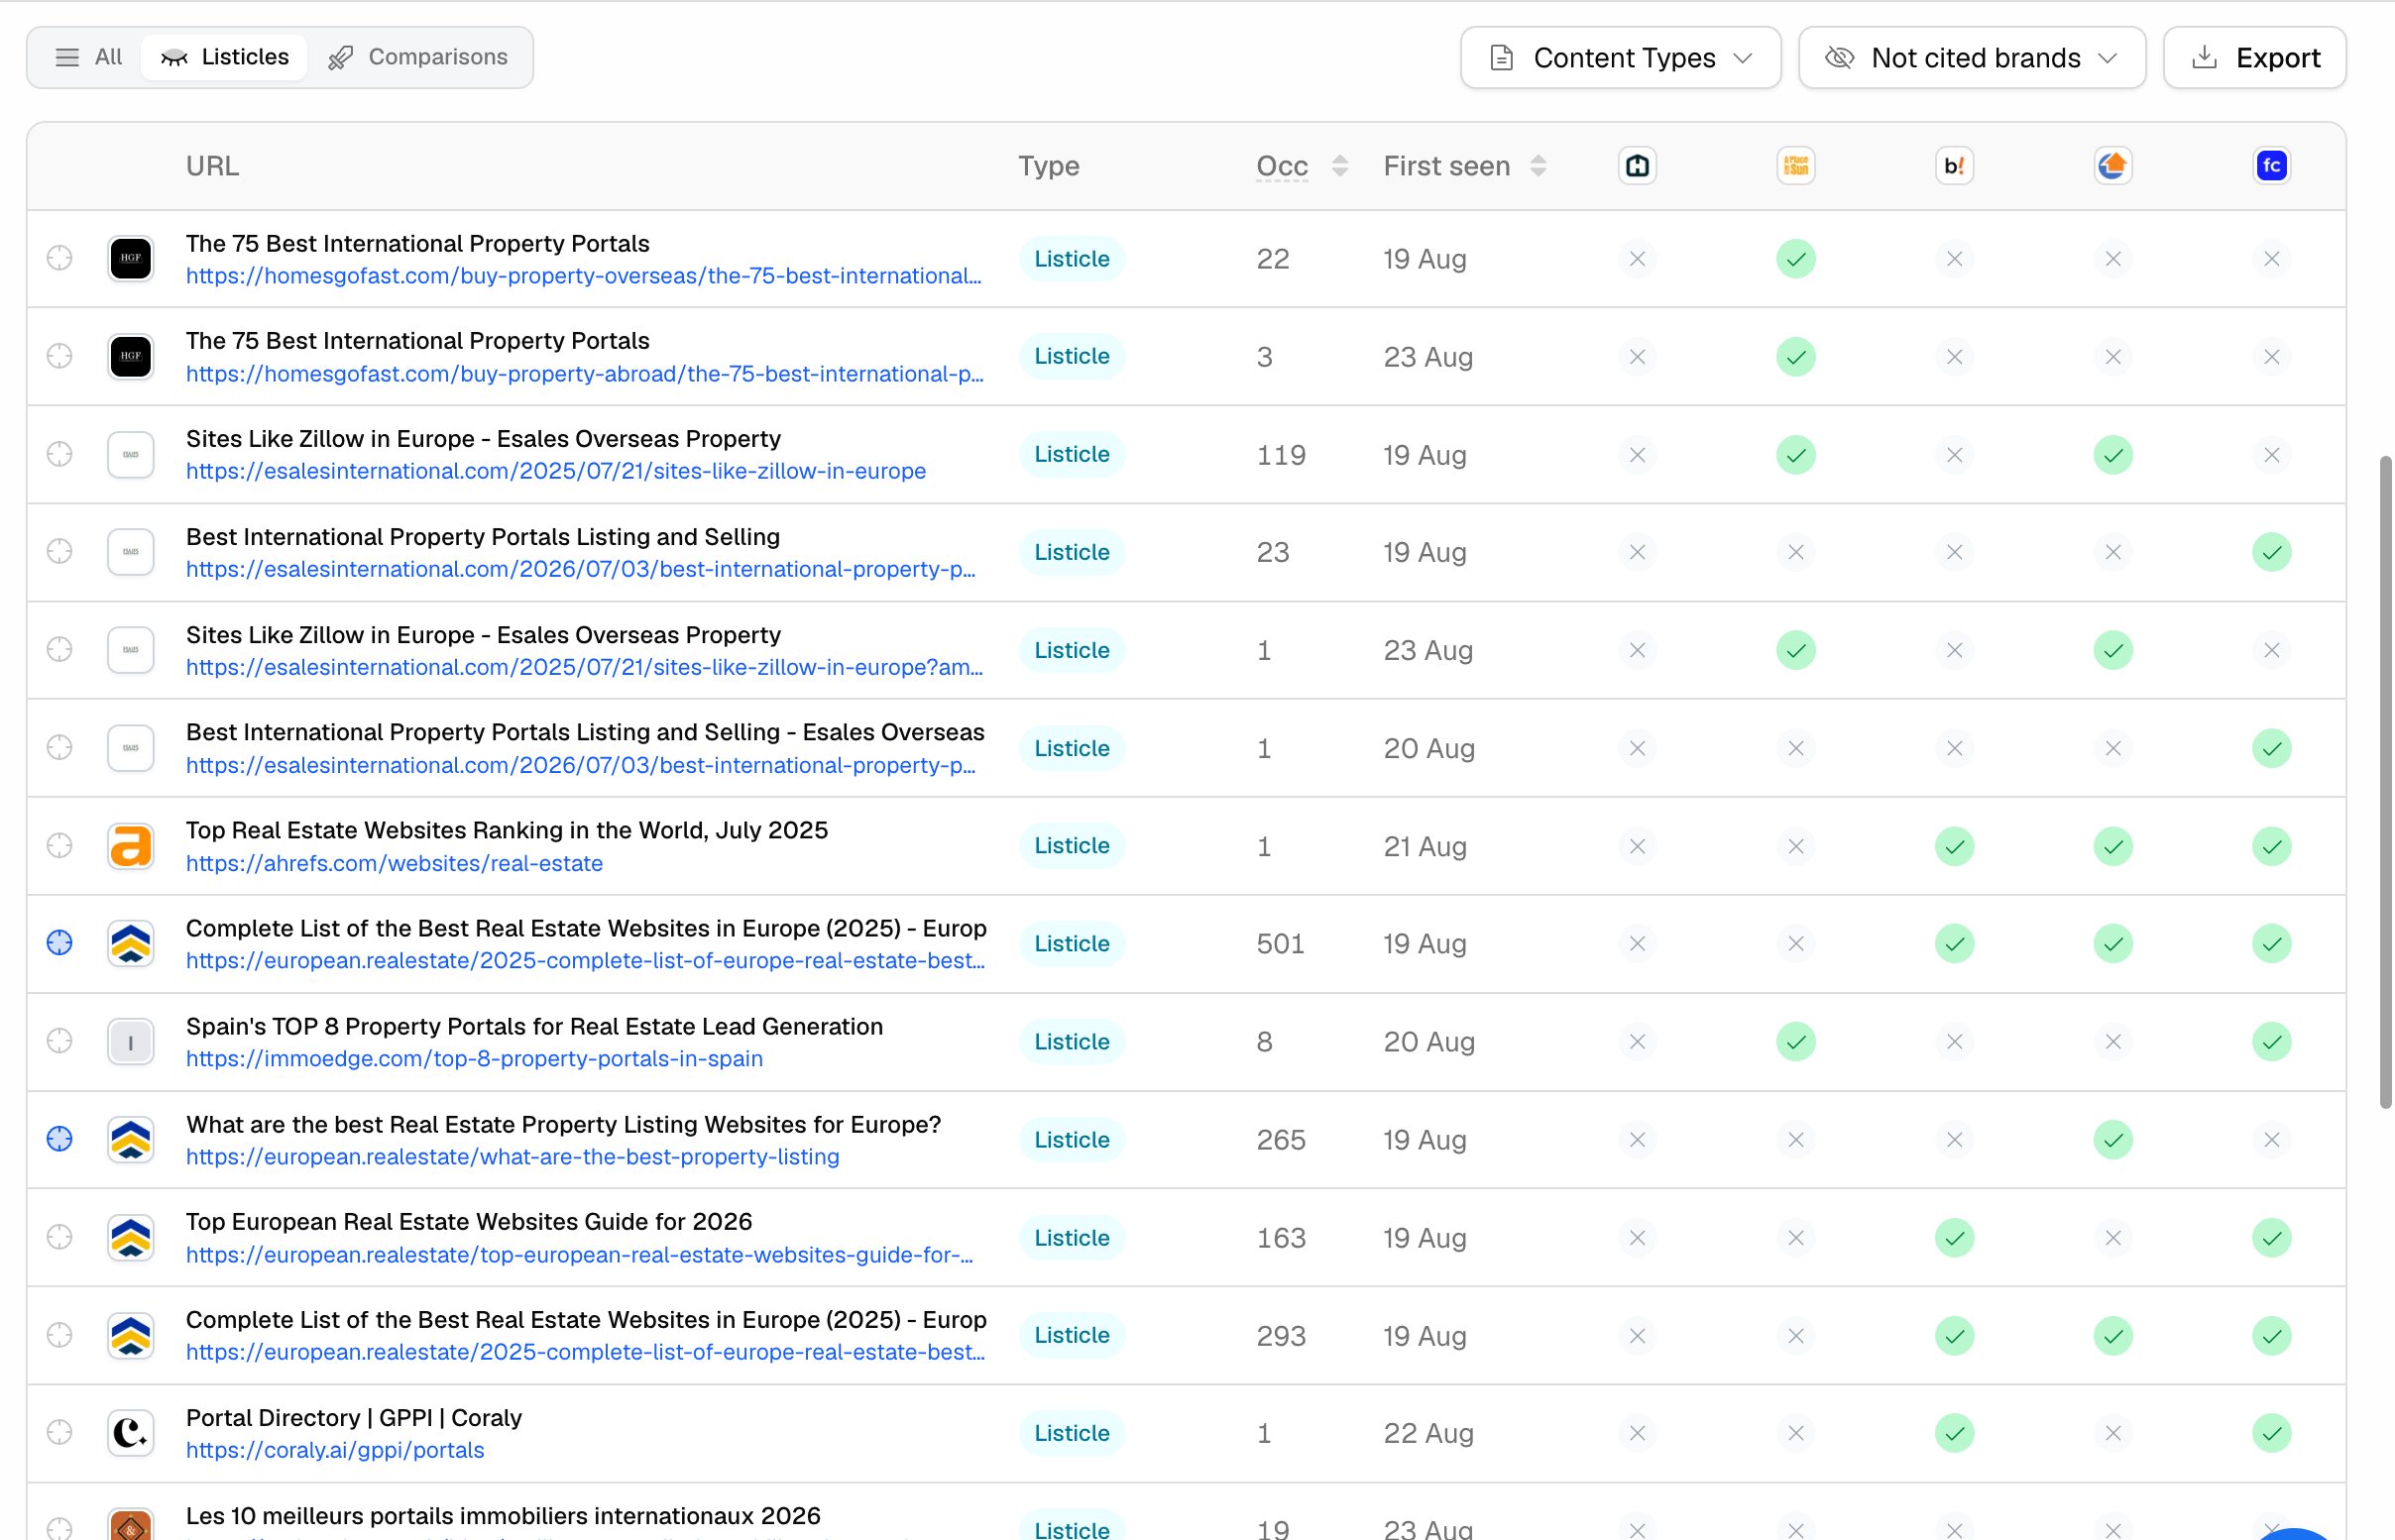Click the green check under orange-blue house brand in the 265-occurrence row

pos(2113,1140)
